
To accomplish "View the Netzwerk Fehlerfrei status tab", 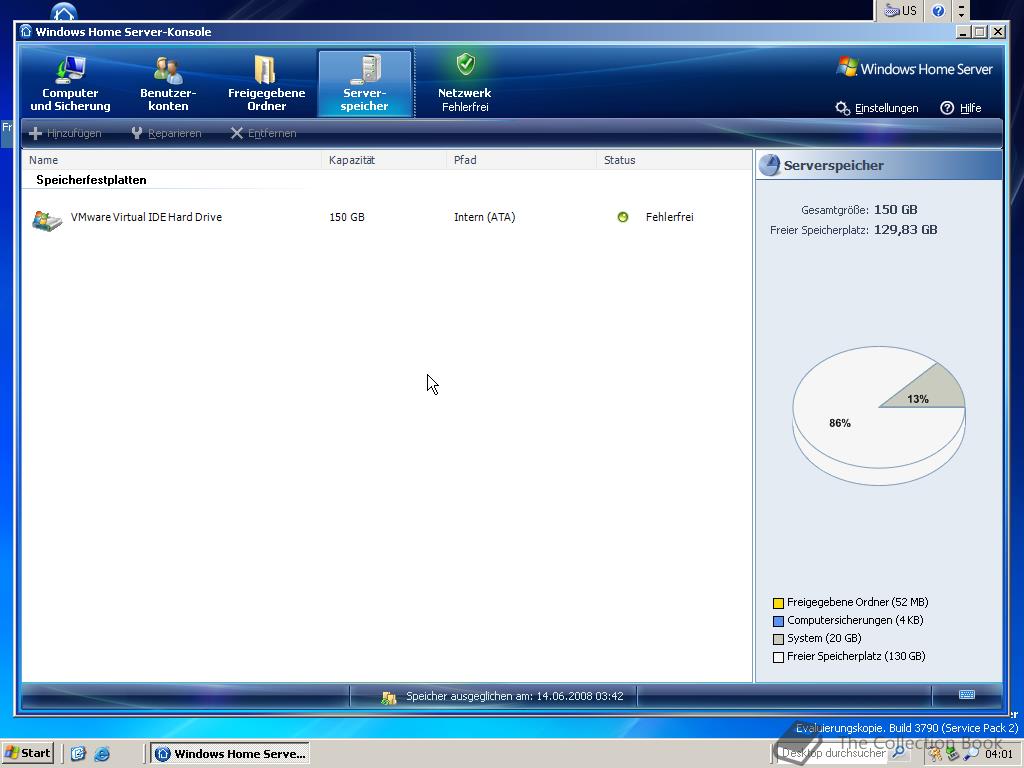I will 464,84.
